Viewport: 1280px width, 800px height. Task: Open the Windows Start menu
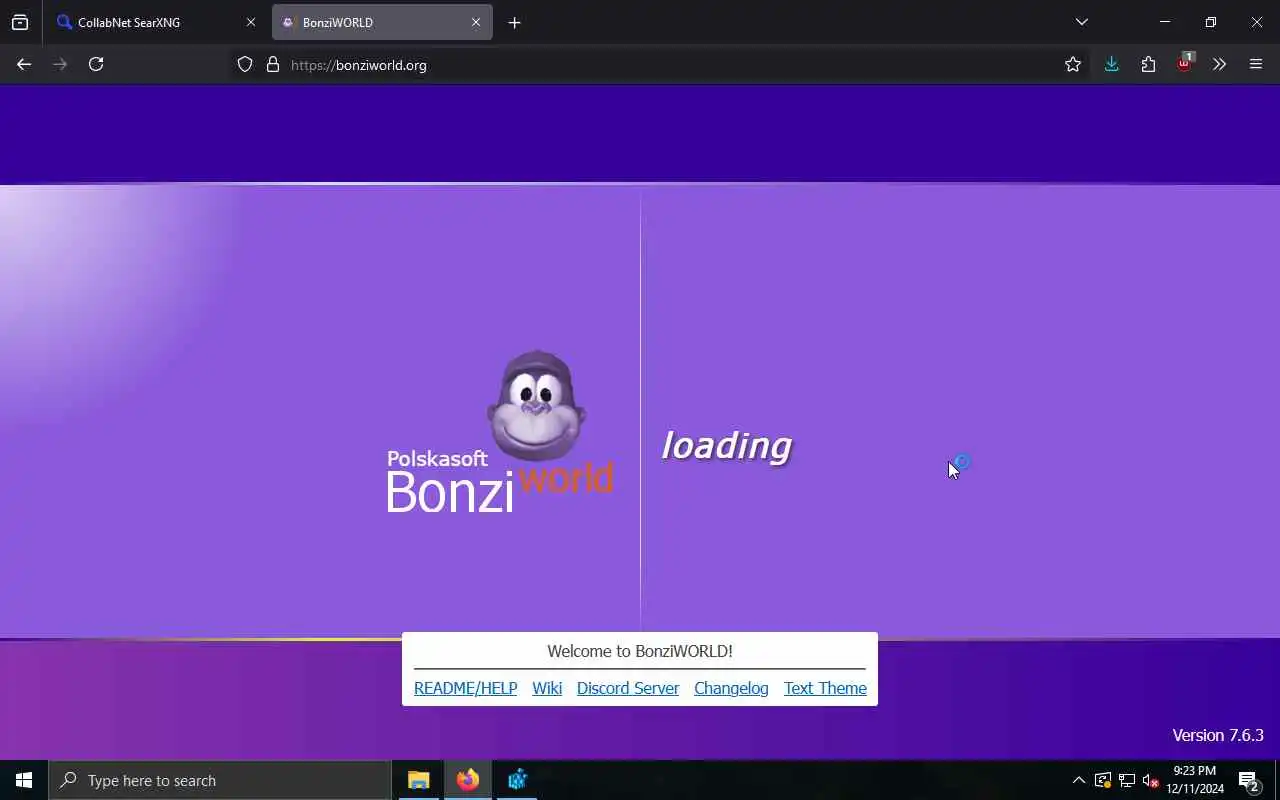(24, 780)
